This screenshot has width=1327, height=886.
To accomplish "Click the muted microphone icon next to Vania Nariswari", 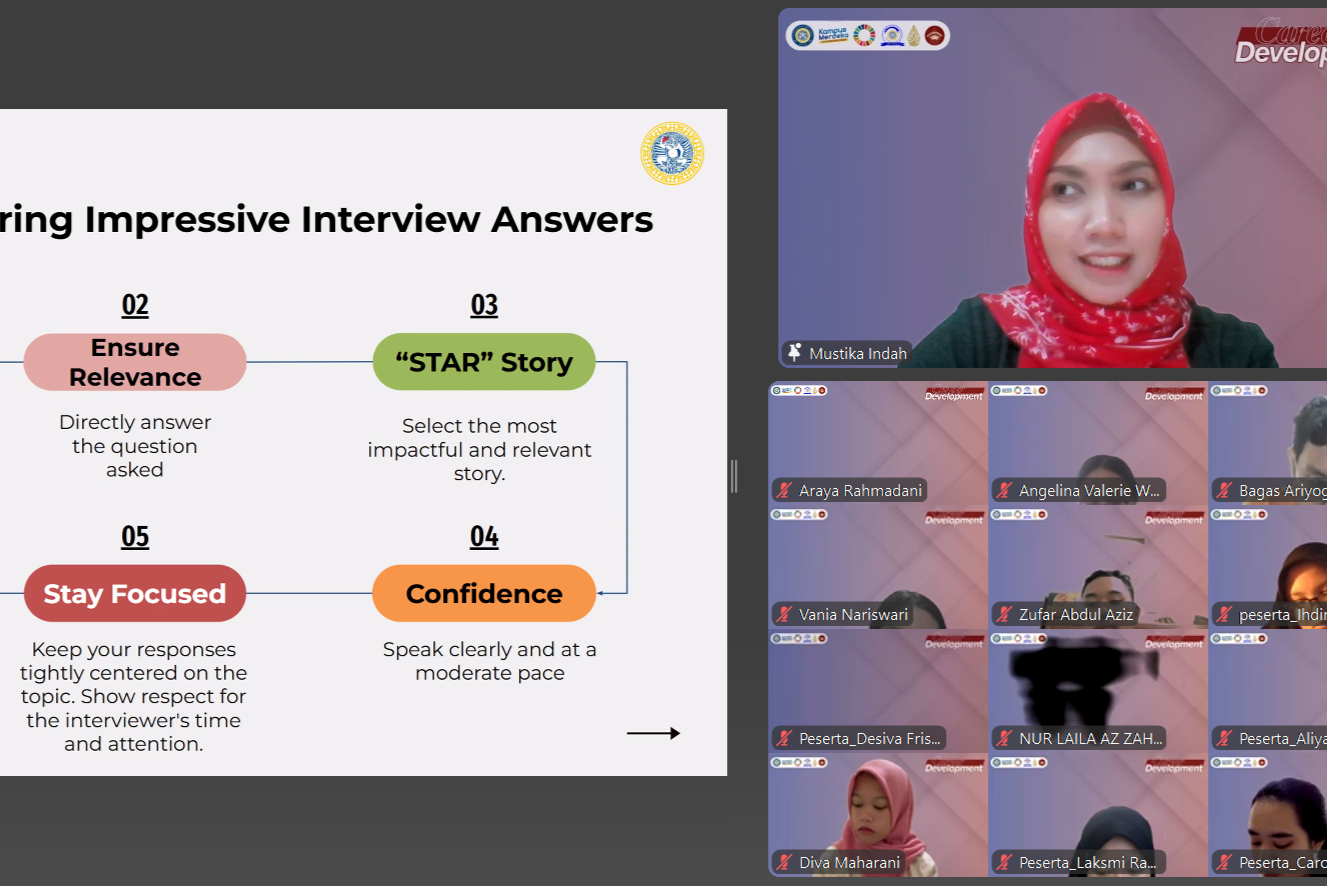I will [784, 615].
